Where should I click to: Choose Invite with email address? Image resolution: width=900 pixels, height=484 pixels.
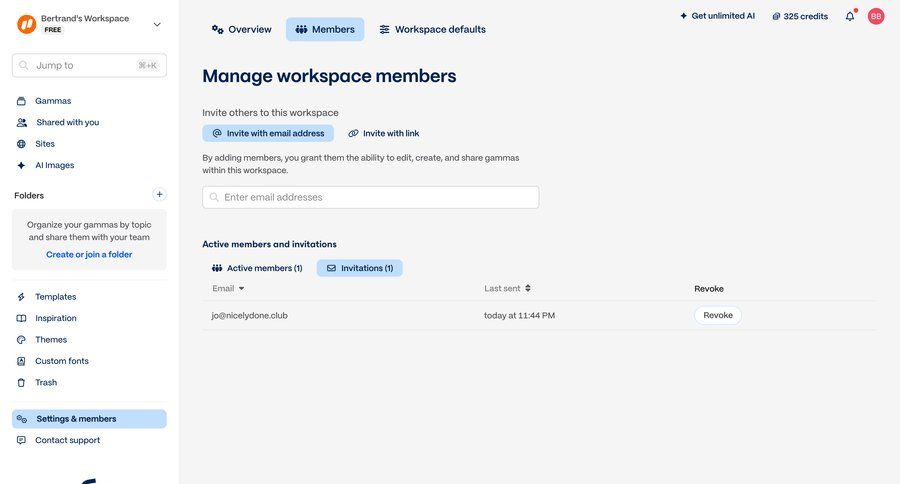(268, 133)
